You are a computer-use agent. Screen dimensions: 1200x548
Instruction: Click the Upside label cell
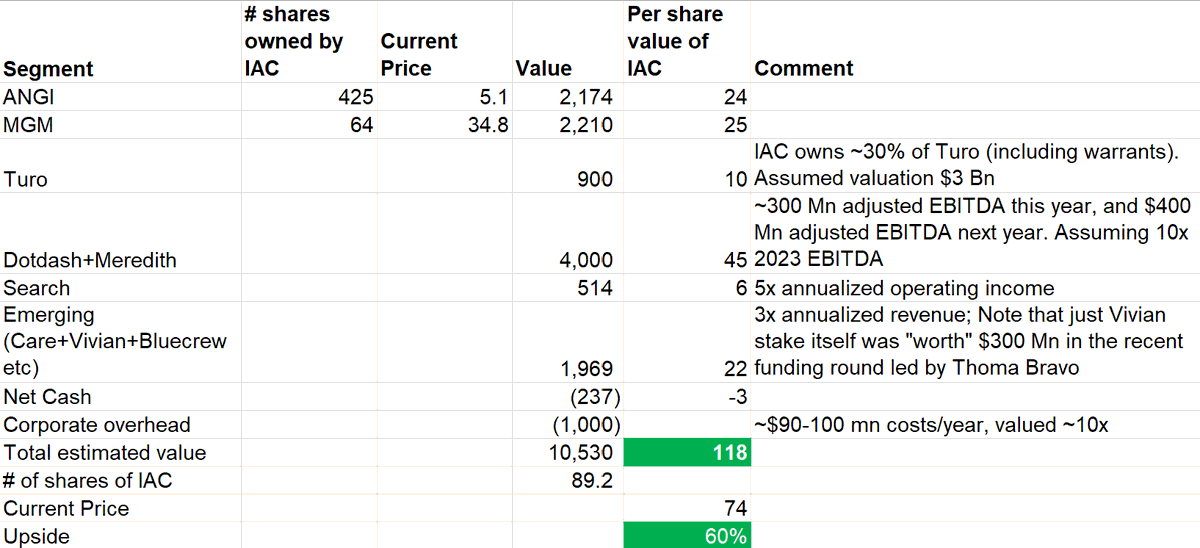pyautogui.click(x=120, y=536)
